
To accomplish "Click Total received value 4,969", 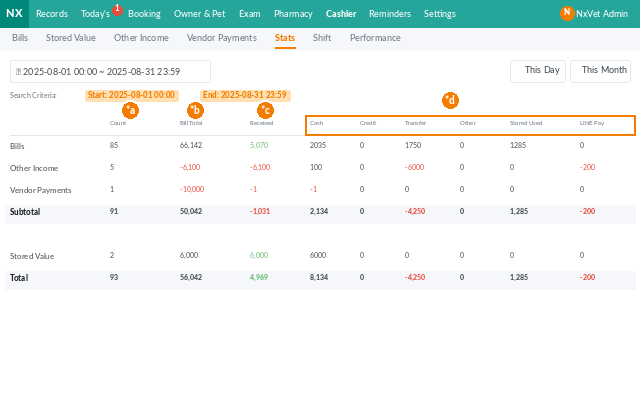I will click(x=259, y=278).
